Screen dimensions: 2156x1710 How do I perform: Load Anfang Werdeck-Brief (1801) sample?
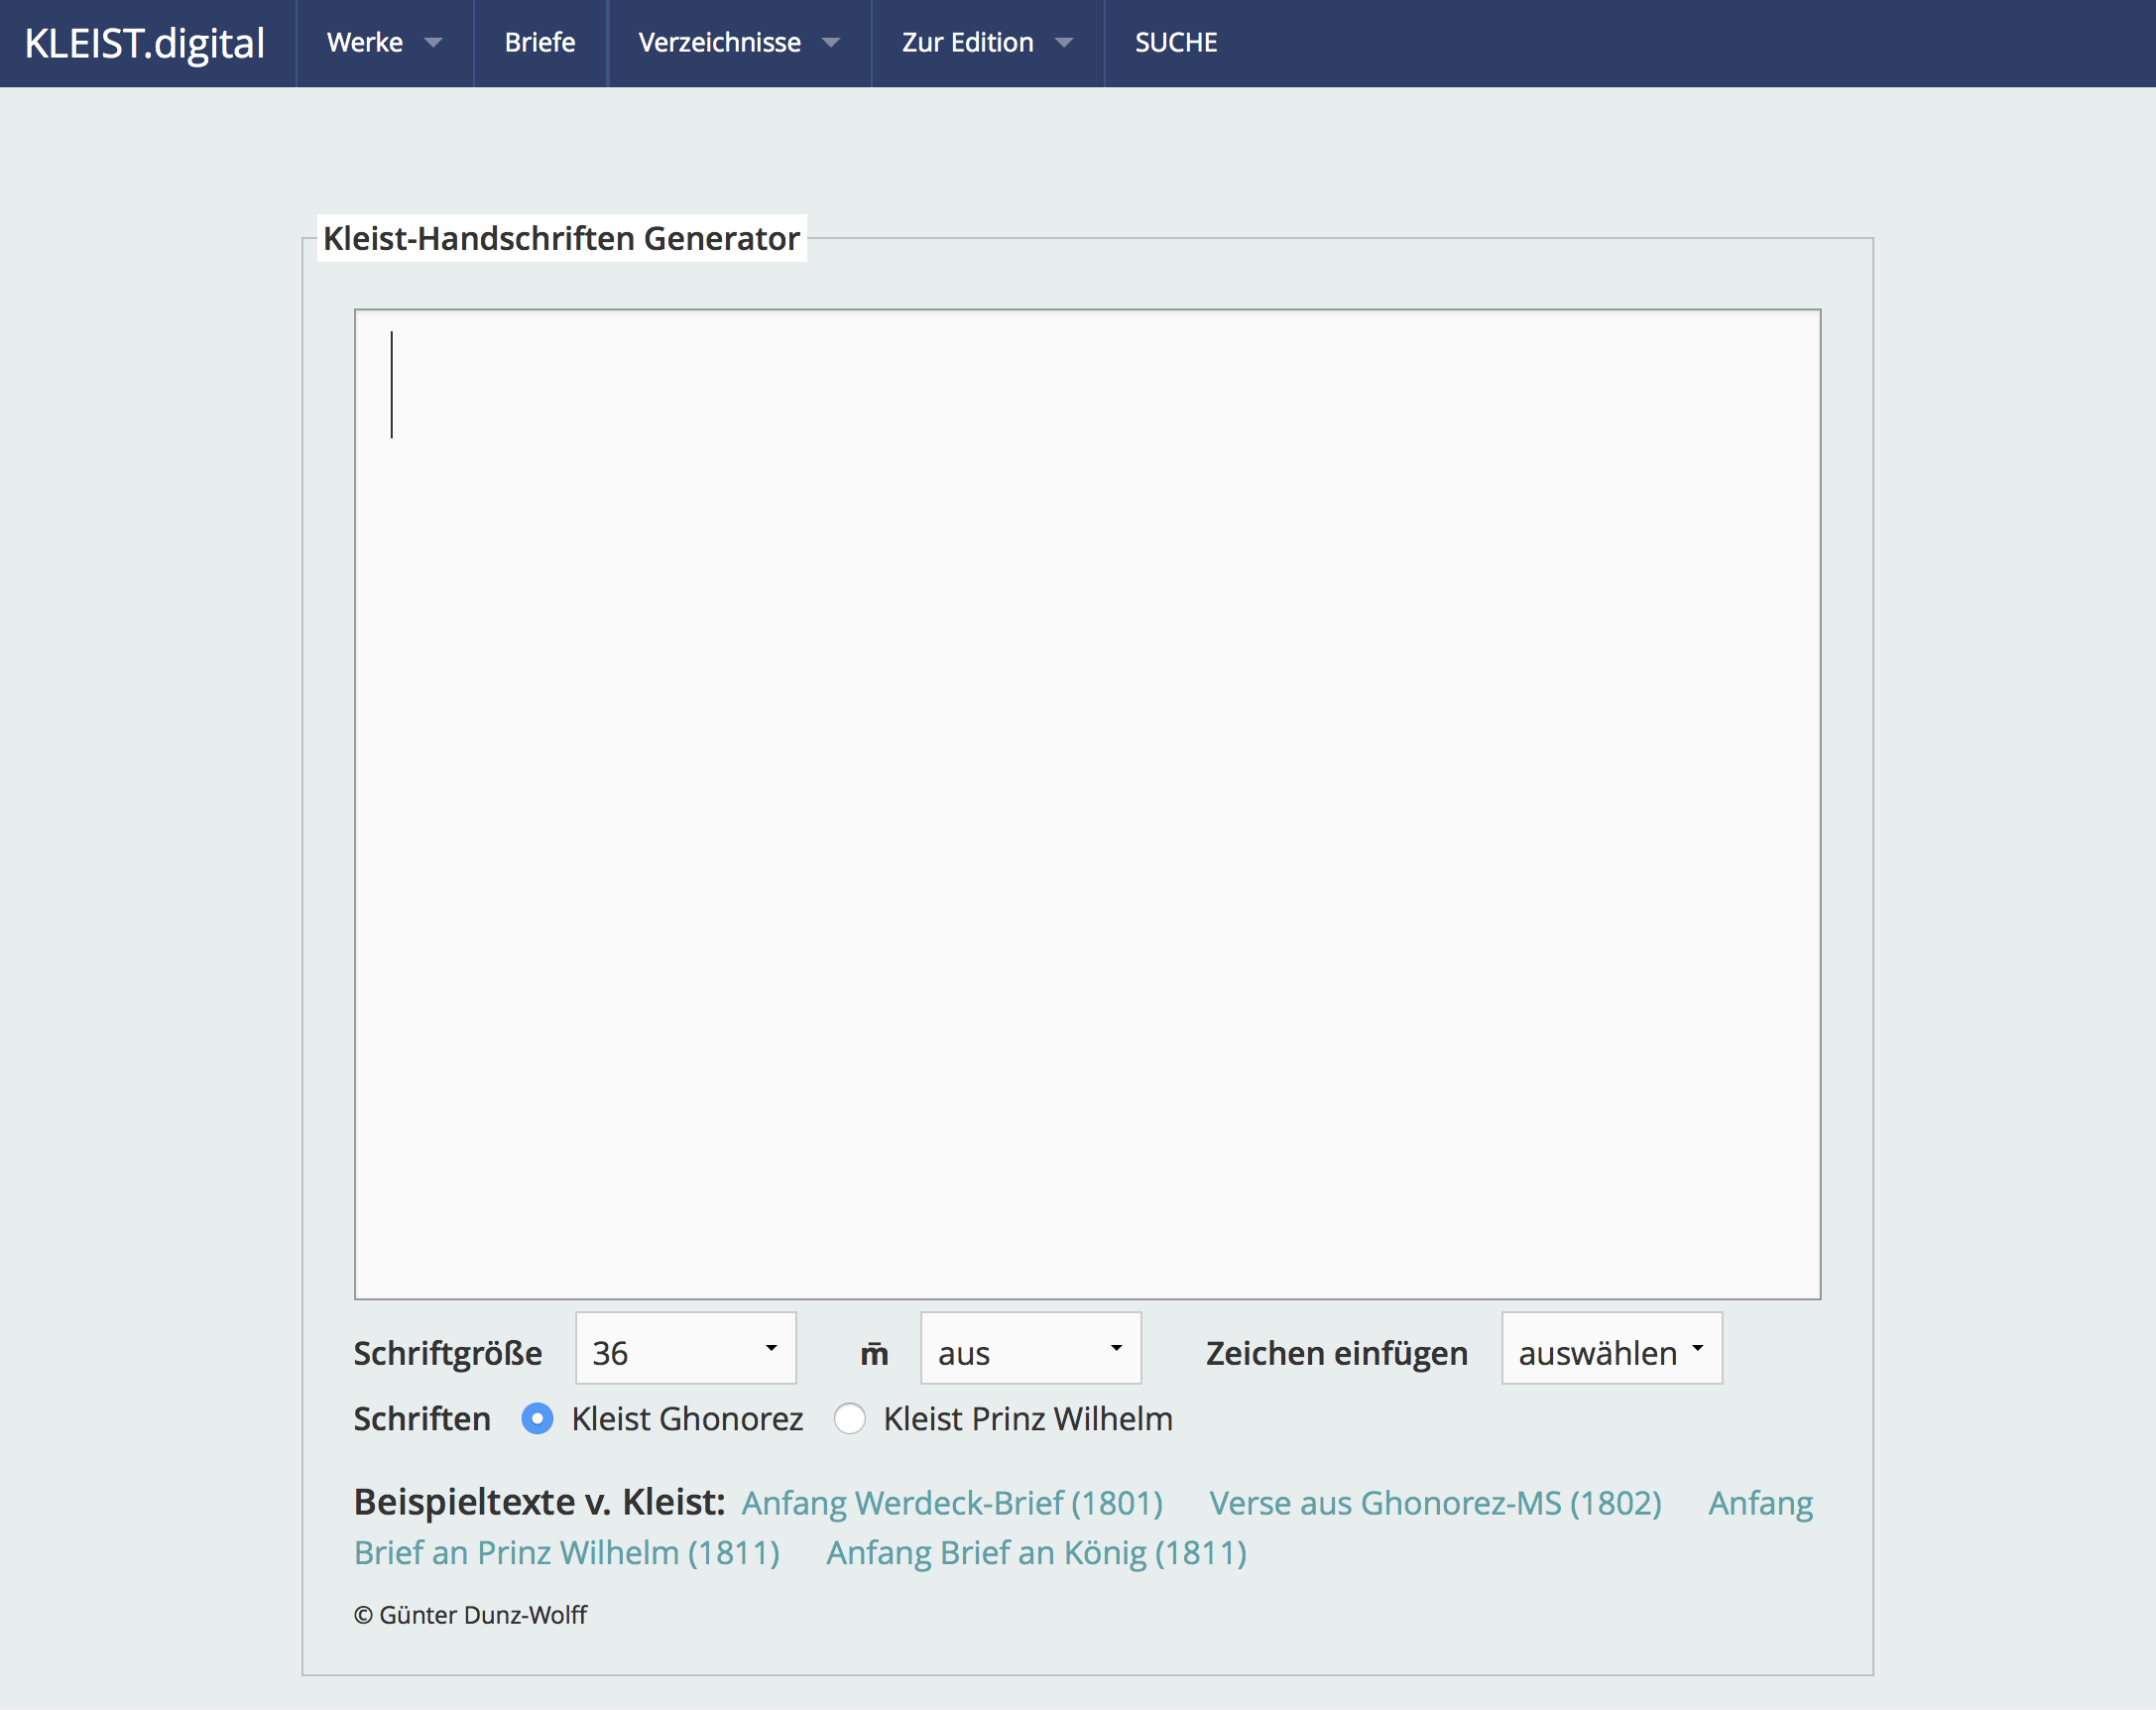click(x=952, y=1503)
